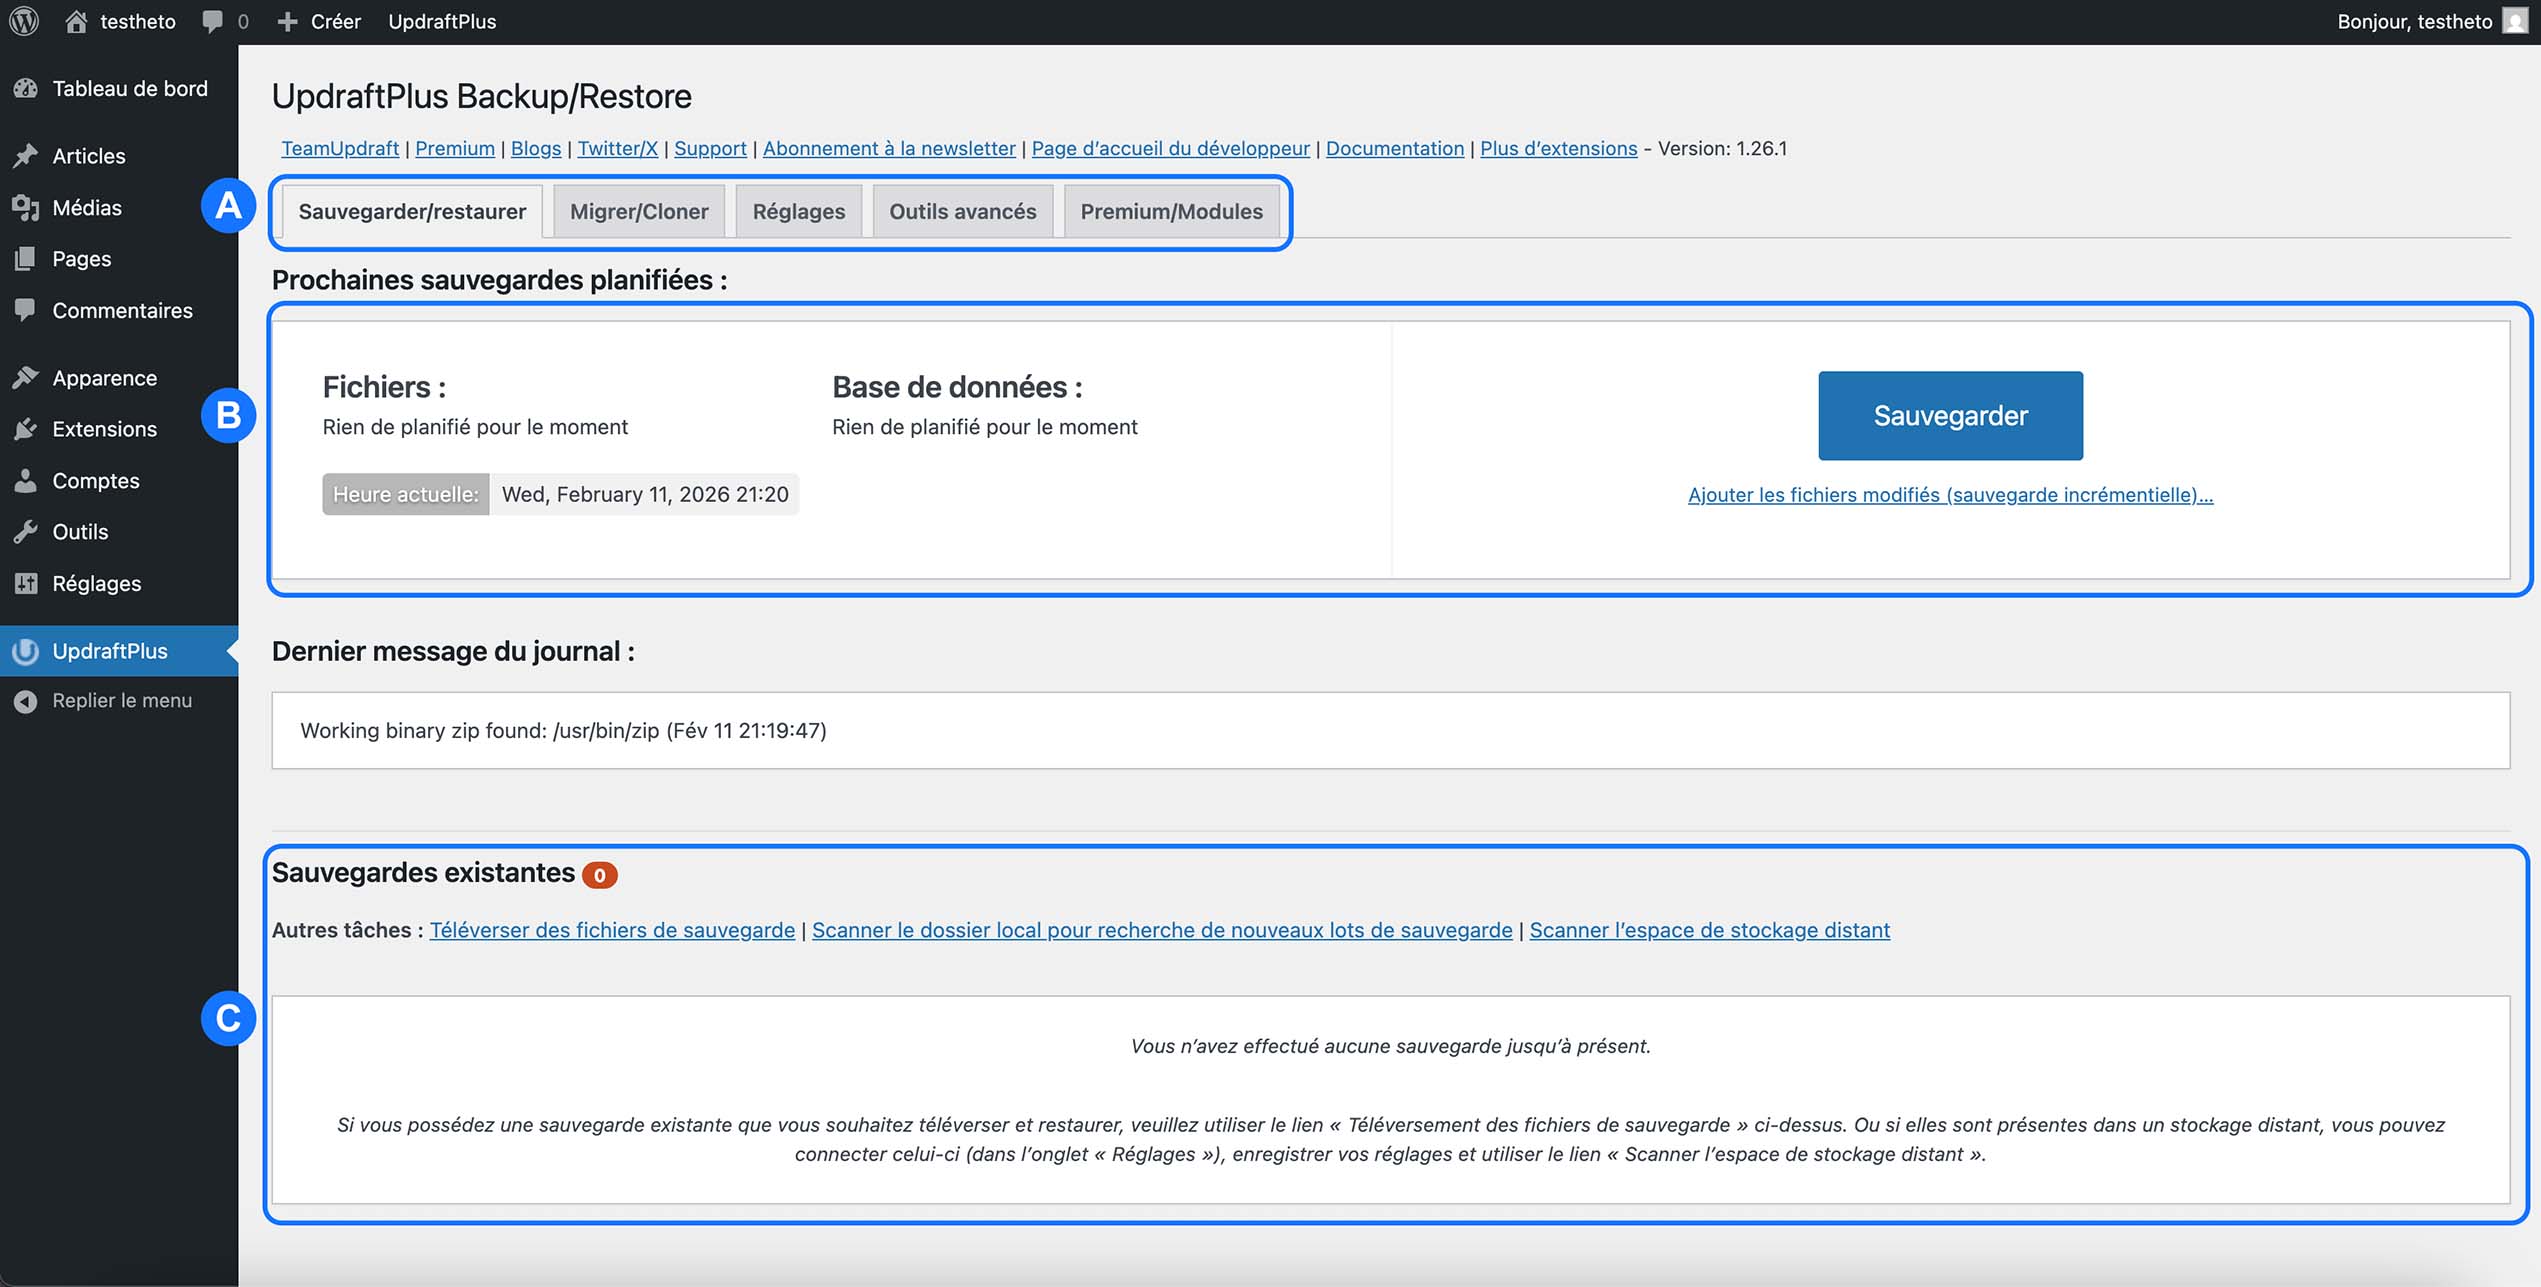Select the Outils avancés tab
This screenshot has width=2541, height=1287.
tap(962, 211)
